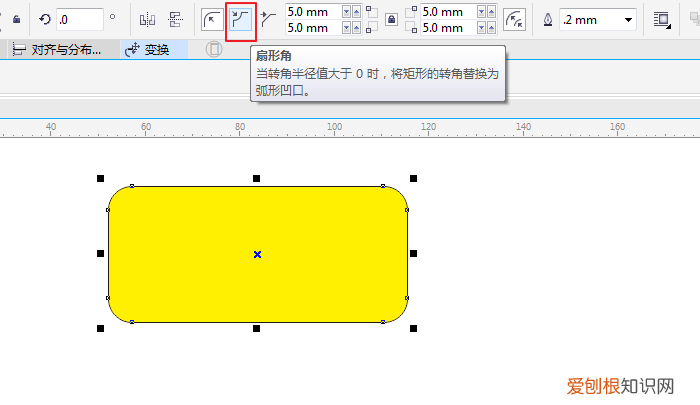Mirror the object horizontally

pyautogui.click(x=148, y=19)
